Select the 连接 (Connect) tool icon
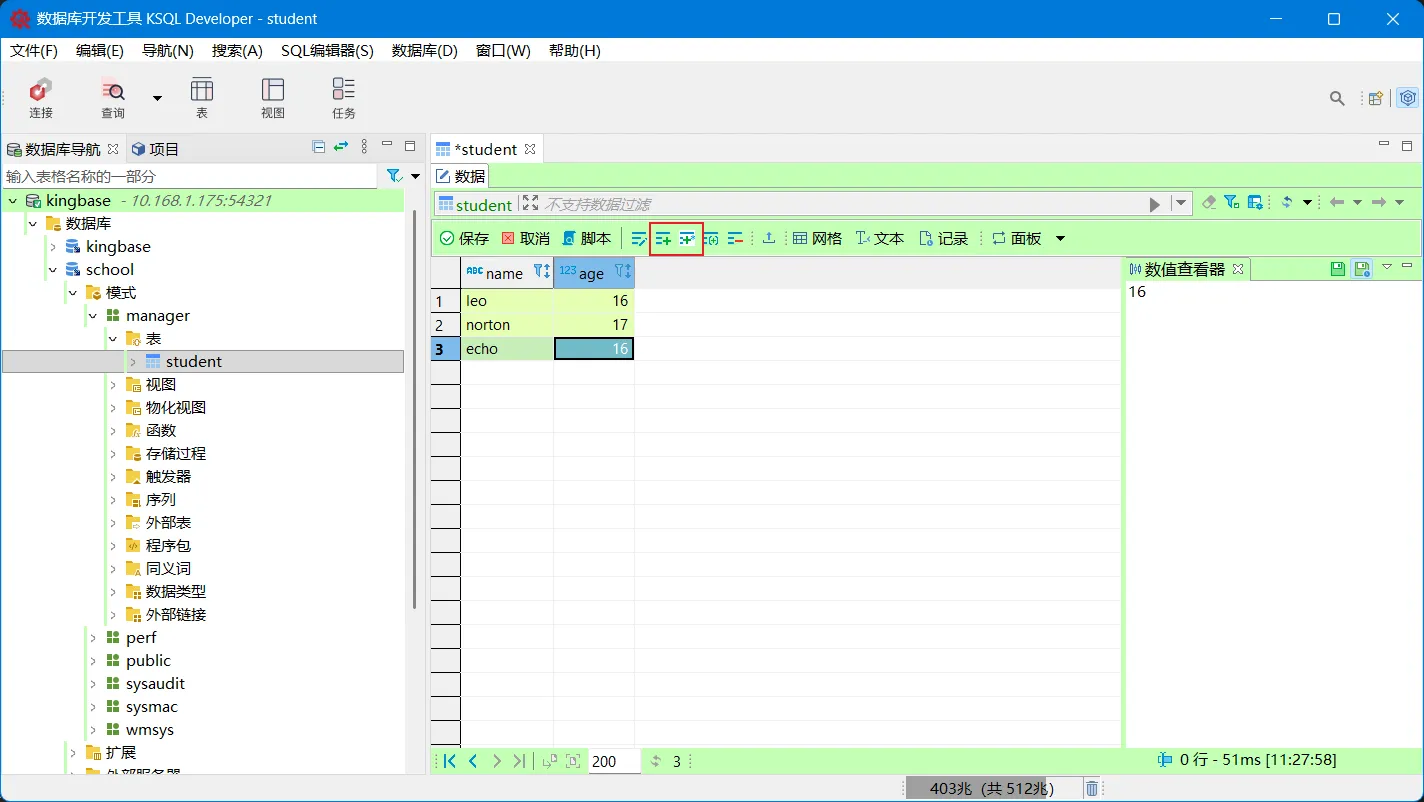Viewport: 1424px width, 802px height. point(40,97)
